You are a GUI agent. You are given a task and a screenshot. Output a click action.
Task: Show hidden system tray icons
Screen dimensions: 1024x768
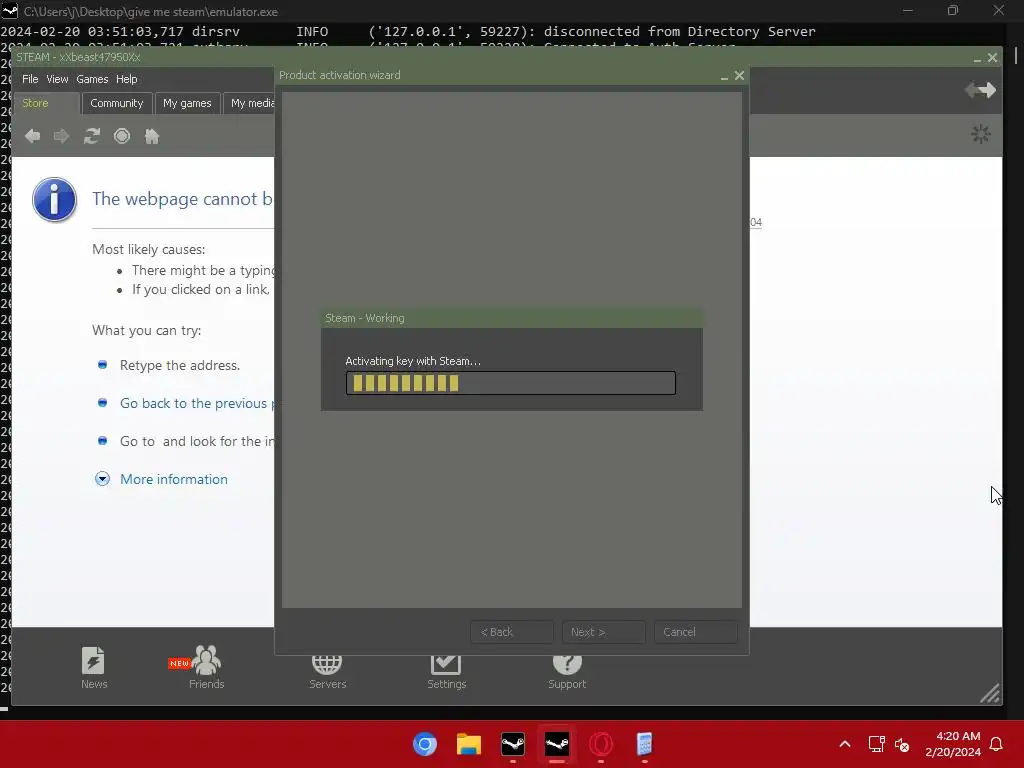844,744
